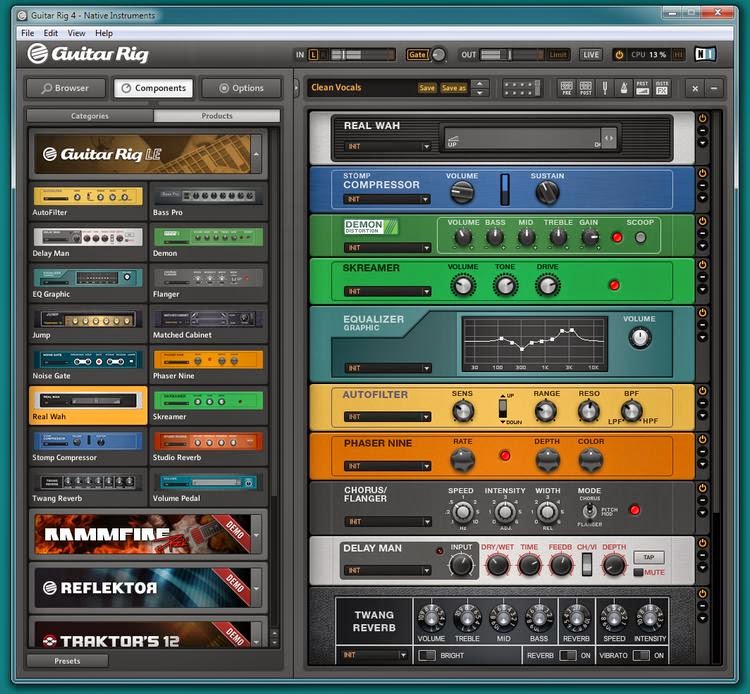Open the virtual rack grid view icon
The height and width of the screenshot is (694, 750).
click(x=522, y=88)
